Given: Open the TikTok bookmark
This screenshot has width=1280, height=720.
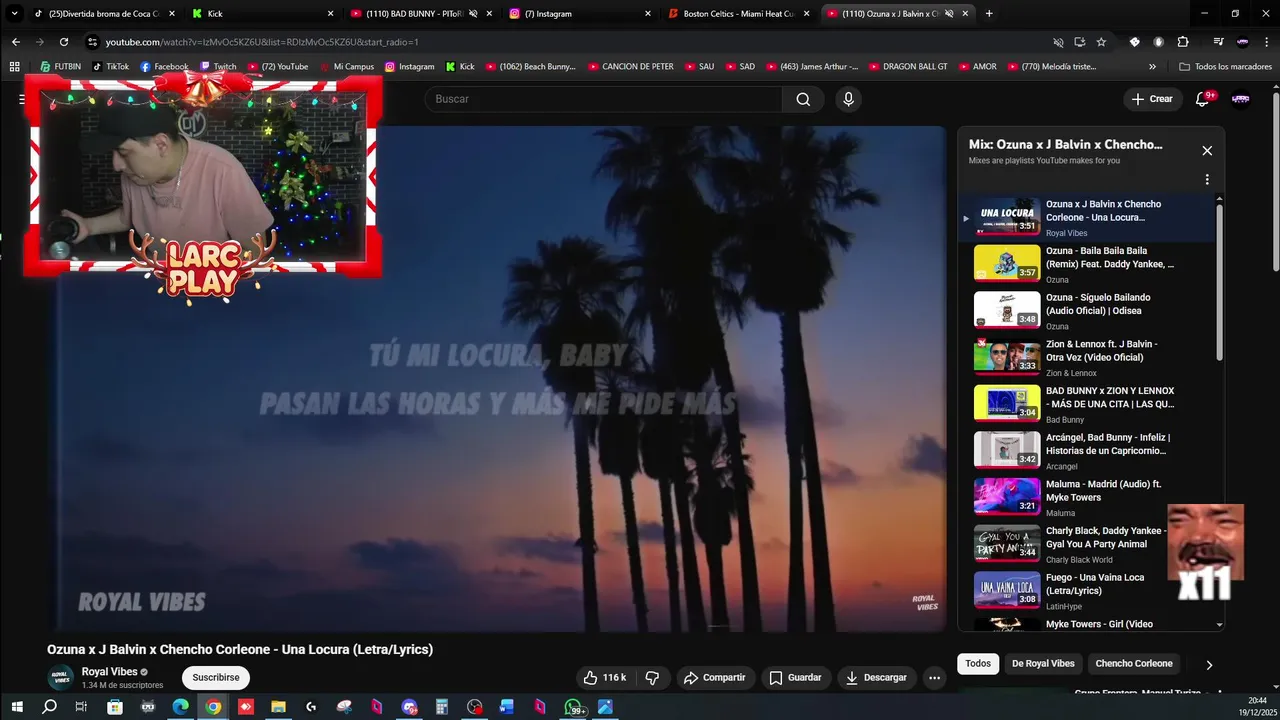Looking at the screenshot, I should [x=110, y=66].
